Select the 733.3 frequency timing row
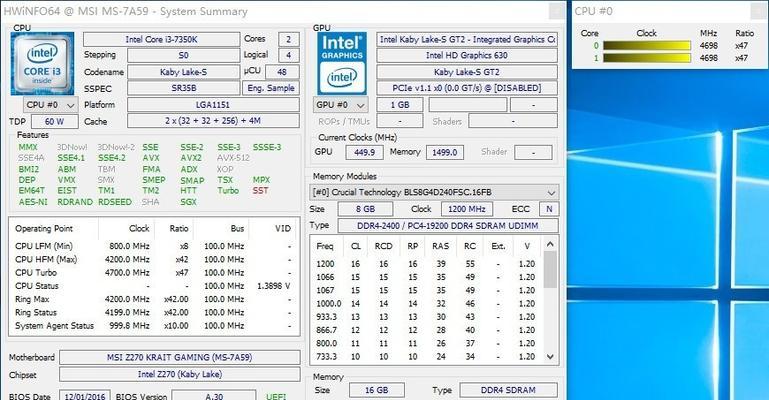The width and height of the screenshot is (769, 400). [x=426, y=356]
